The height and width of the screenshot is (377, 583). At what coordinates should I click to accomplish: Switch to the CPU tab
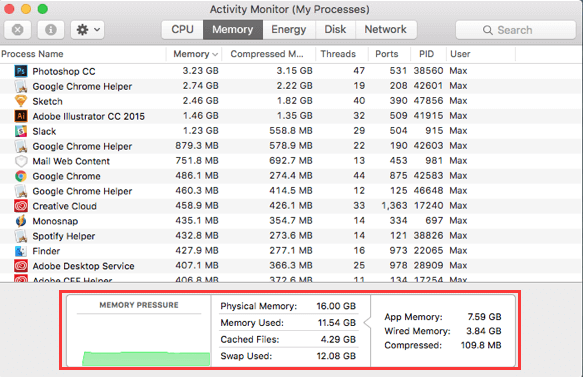coord(182,29)
